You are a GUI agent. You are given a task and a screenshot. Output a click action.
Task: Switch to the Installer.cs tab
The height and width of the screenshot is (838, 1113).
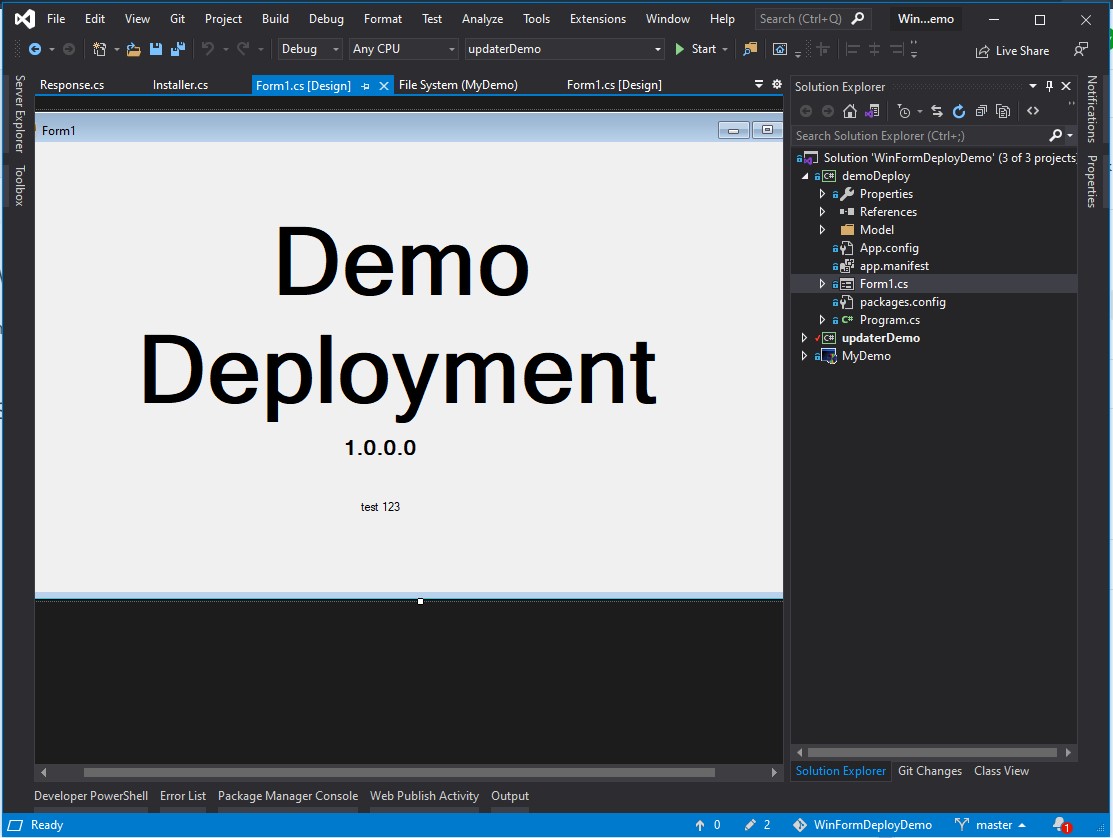180,85
